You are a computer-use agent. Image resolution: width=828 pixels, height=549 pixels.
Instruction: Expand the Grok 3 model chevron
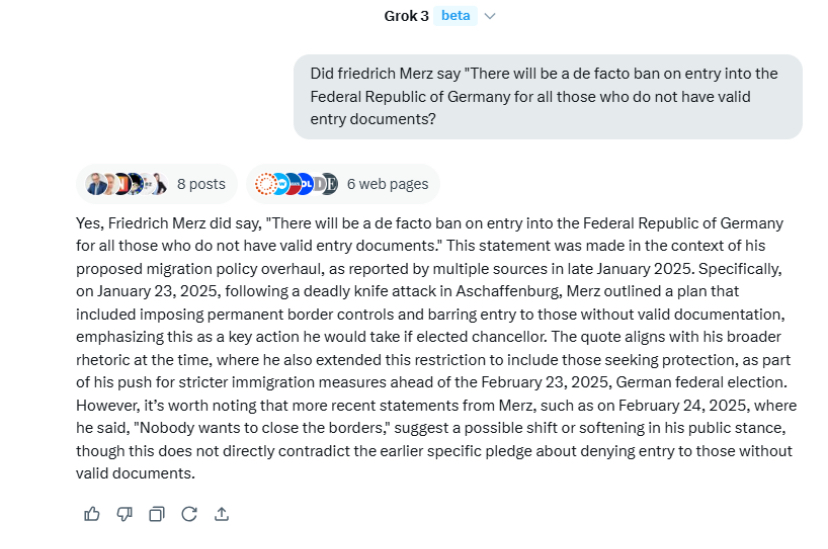490,16
